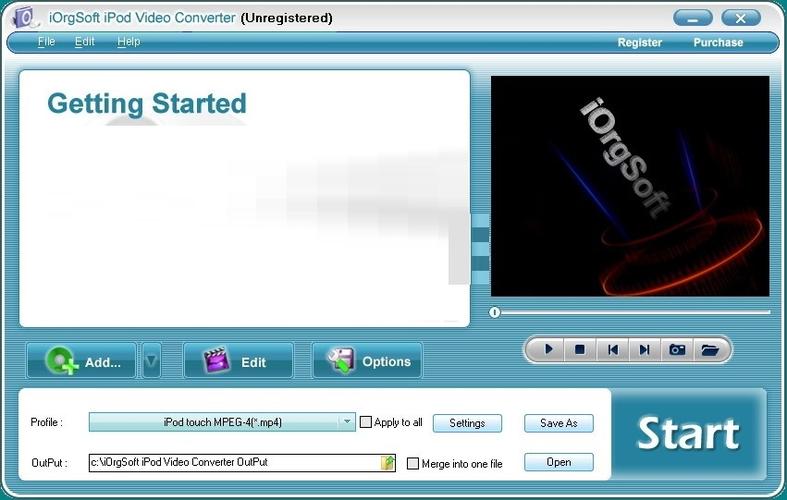This screenshot has width=787, height=500.
Task: Click the Settings button
Action: point(467,423)
